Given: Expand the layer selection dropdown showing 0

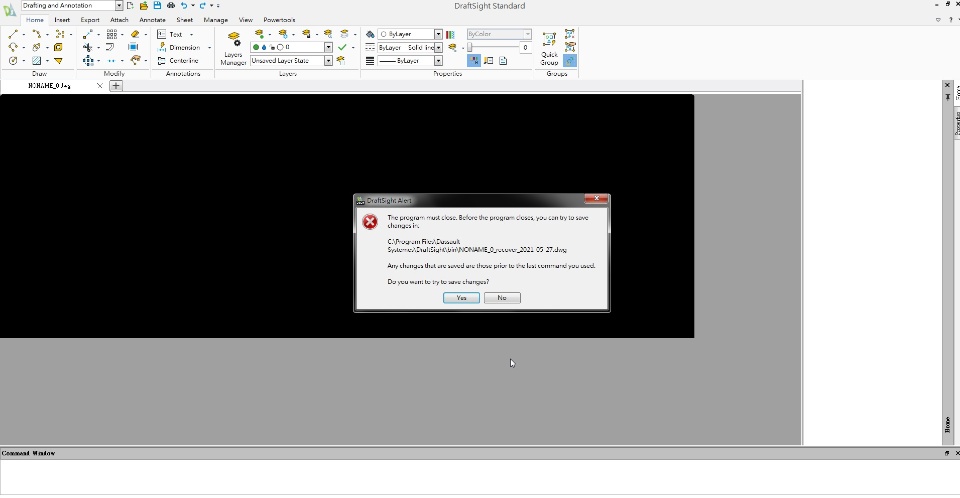Looking at the screenshot, I should coord(328,47).
